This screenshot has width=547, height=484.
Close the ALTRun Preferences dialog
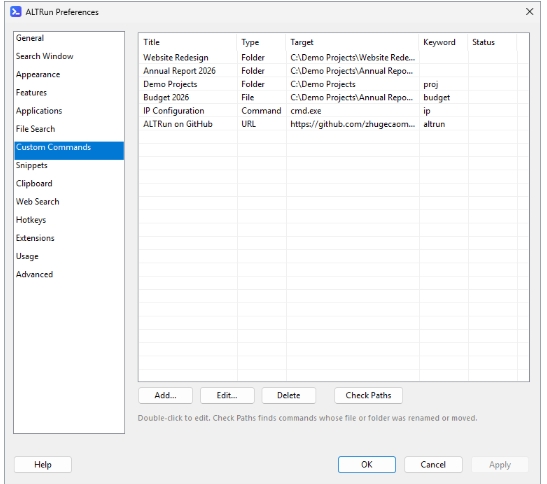click(529, 12)
